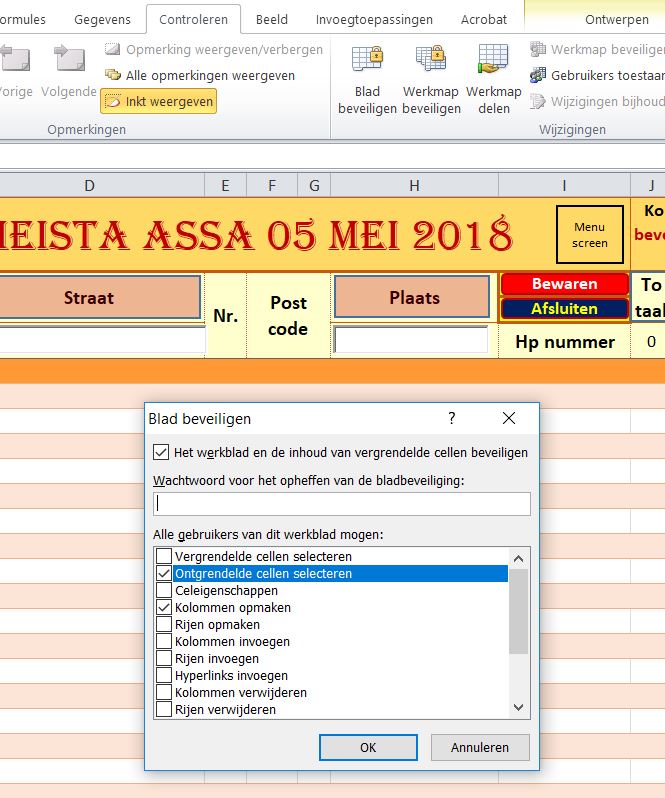
Task: Show Alle opmerkingen weergeven
Action: [200, 75]
